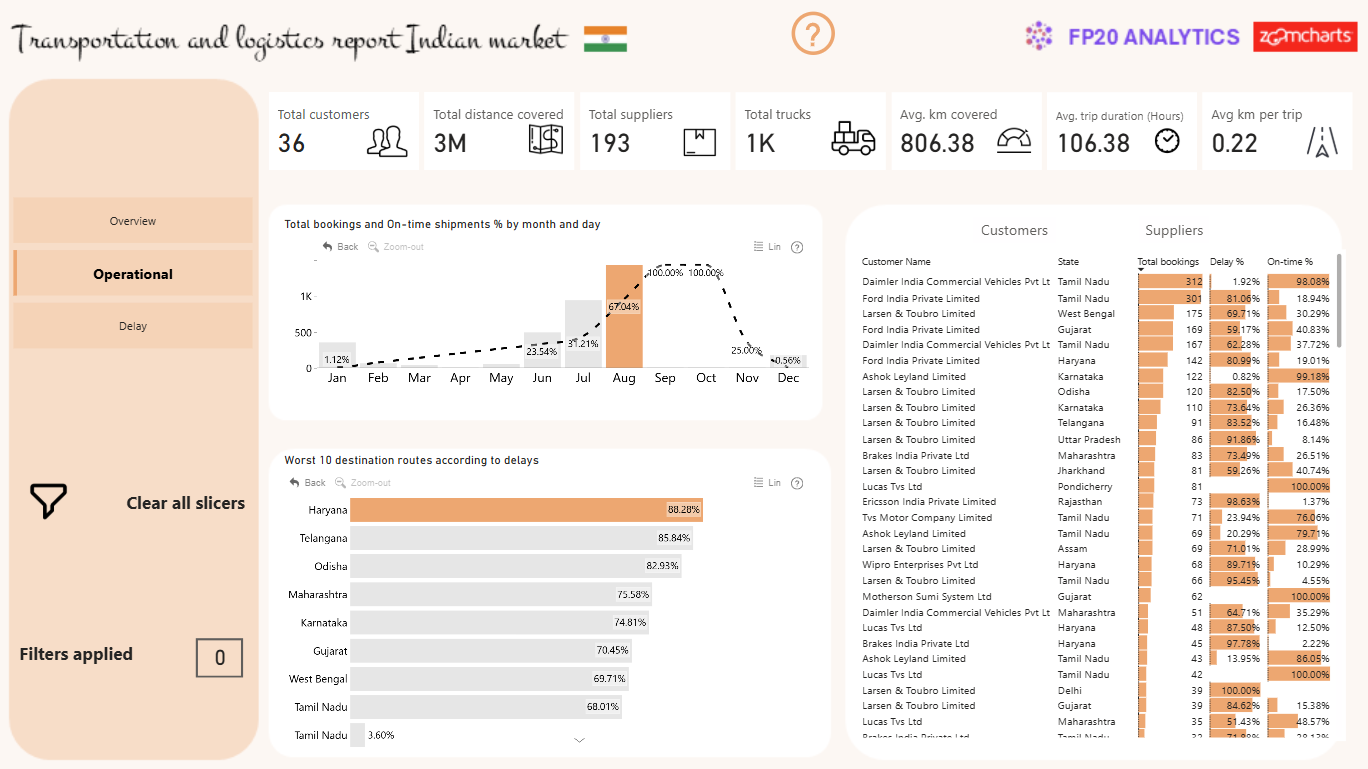Viewport: 1368px width, 769px height.
Task: Click the Jharkhand state cell
Action: 1081,471
